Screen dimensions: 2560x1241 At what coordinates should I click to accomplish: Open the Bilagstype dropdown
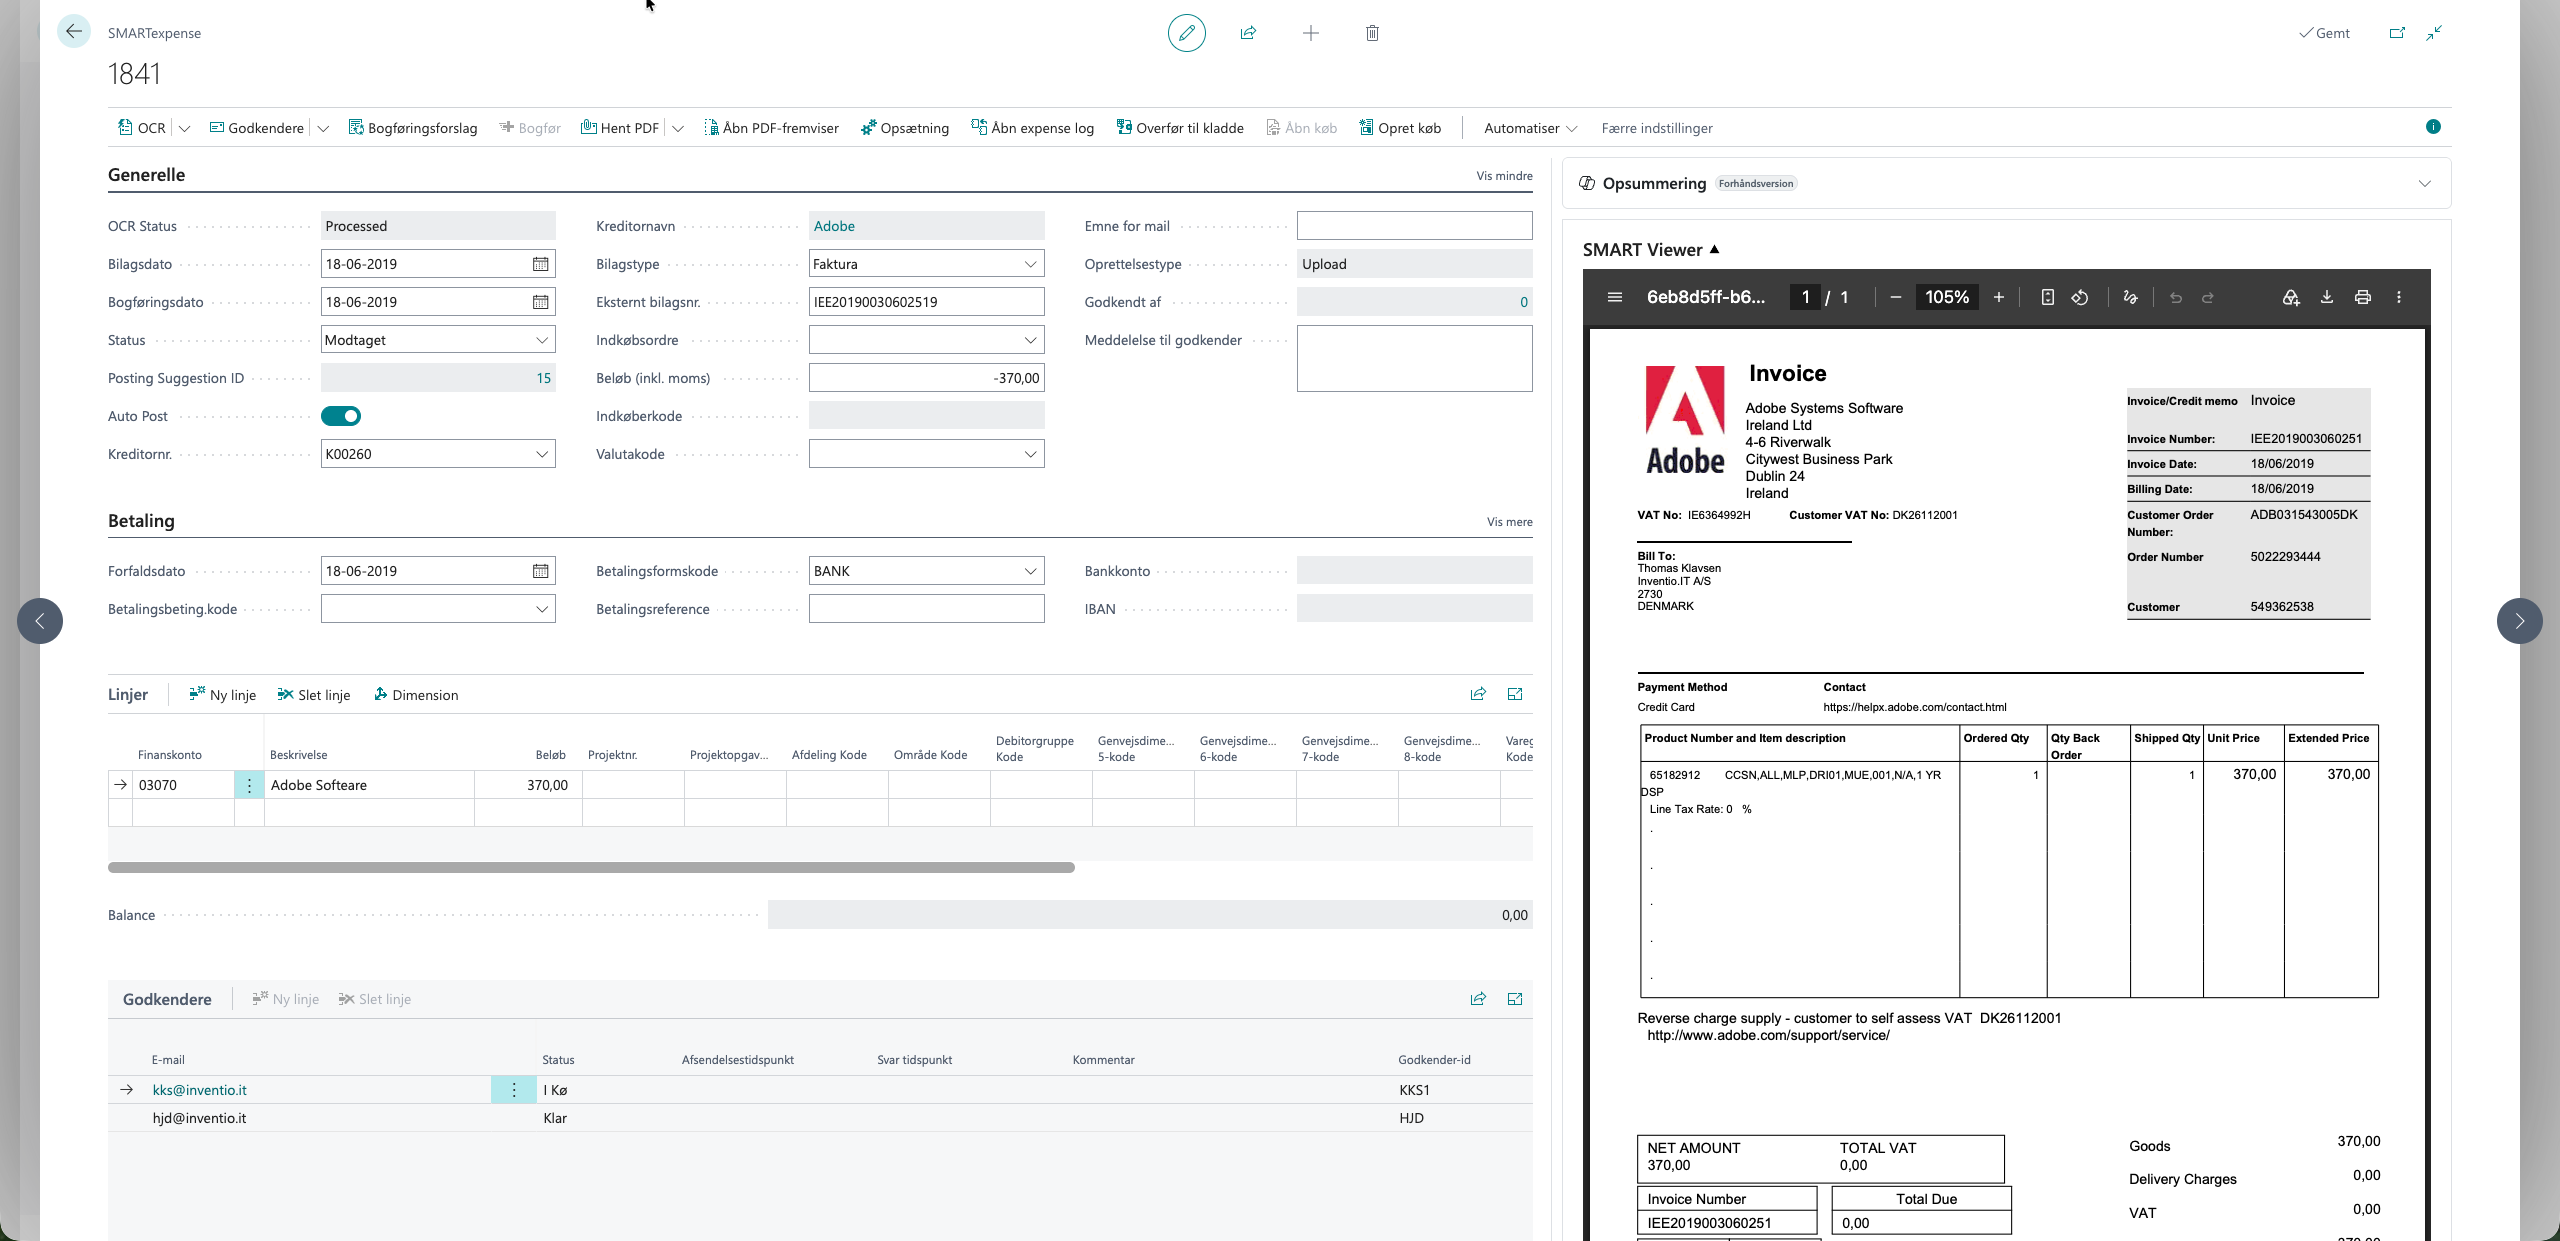click(x=1030, y=264)
